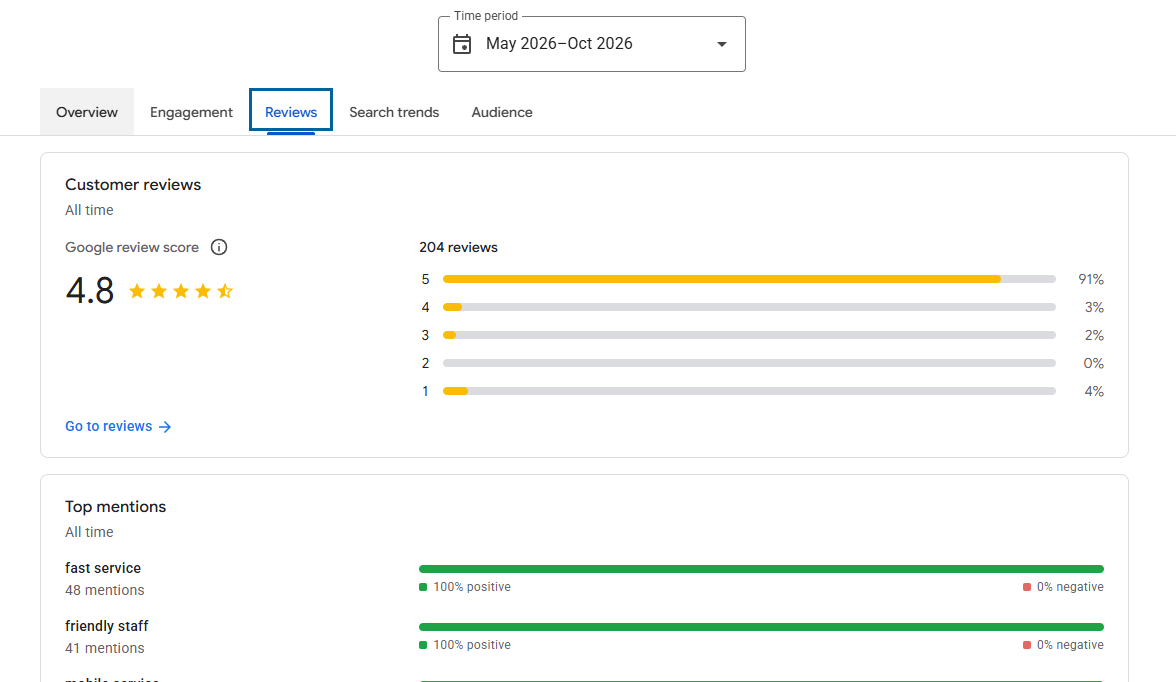1176x682 pixels.
Task: Select the Reviews tab
Action: pyautogui.click(x=291, y=112)
